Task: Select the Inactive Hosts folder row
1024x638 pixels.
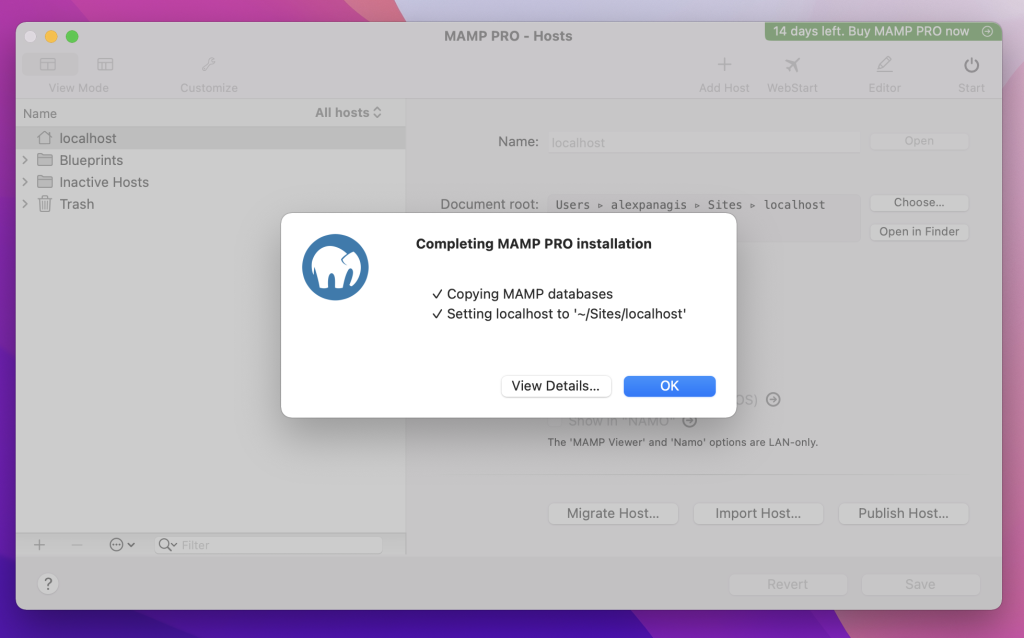Action: 211,182
